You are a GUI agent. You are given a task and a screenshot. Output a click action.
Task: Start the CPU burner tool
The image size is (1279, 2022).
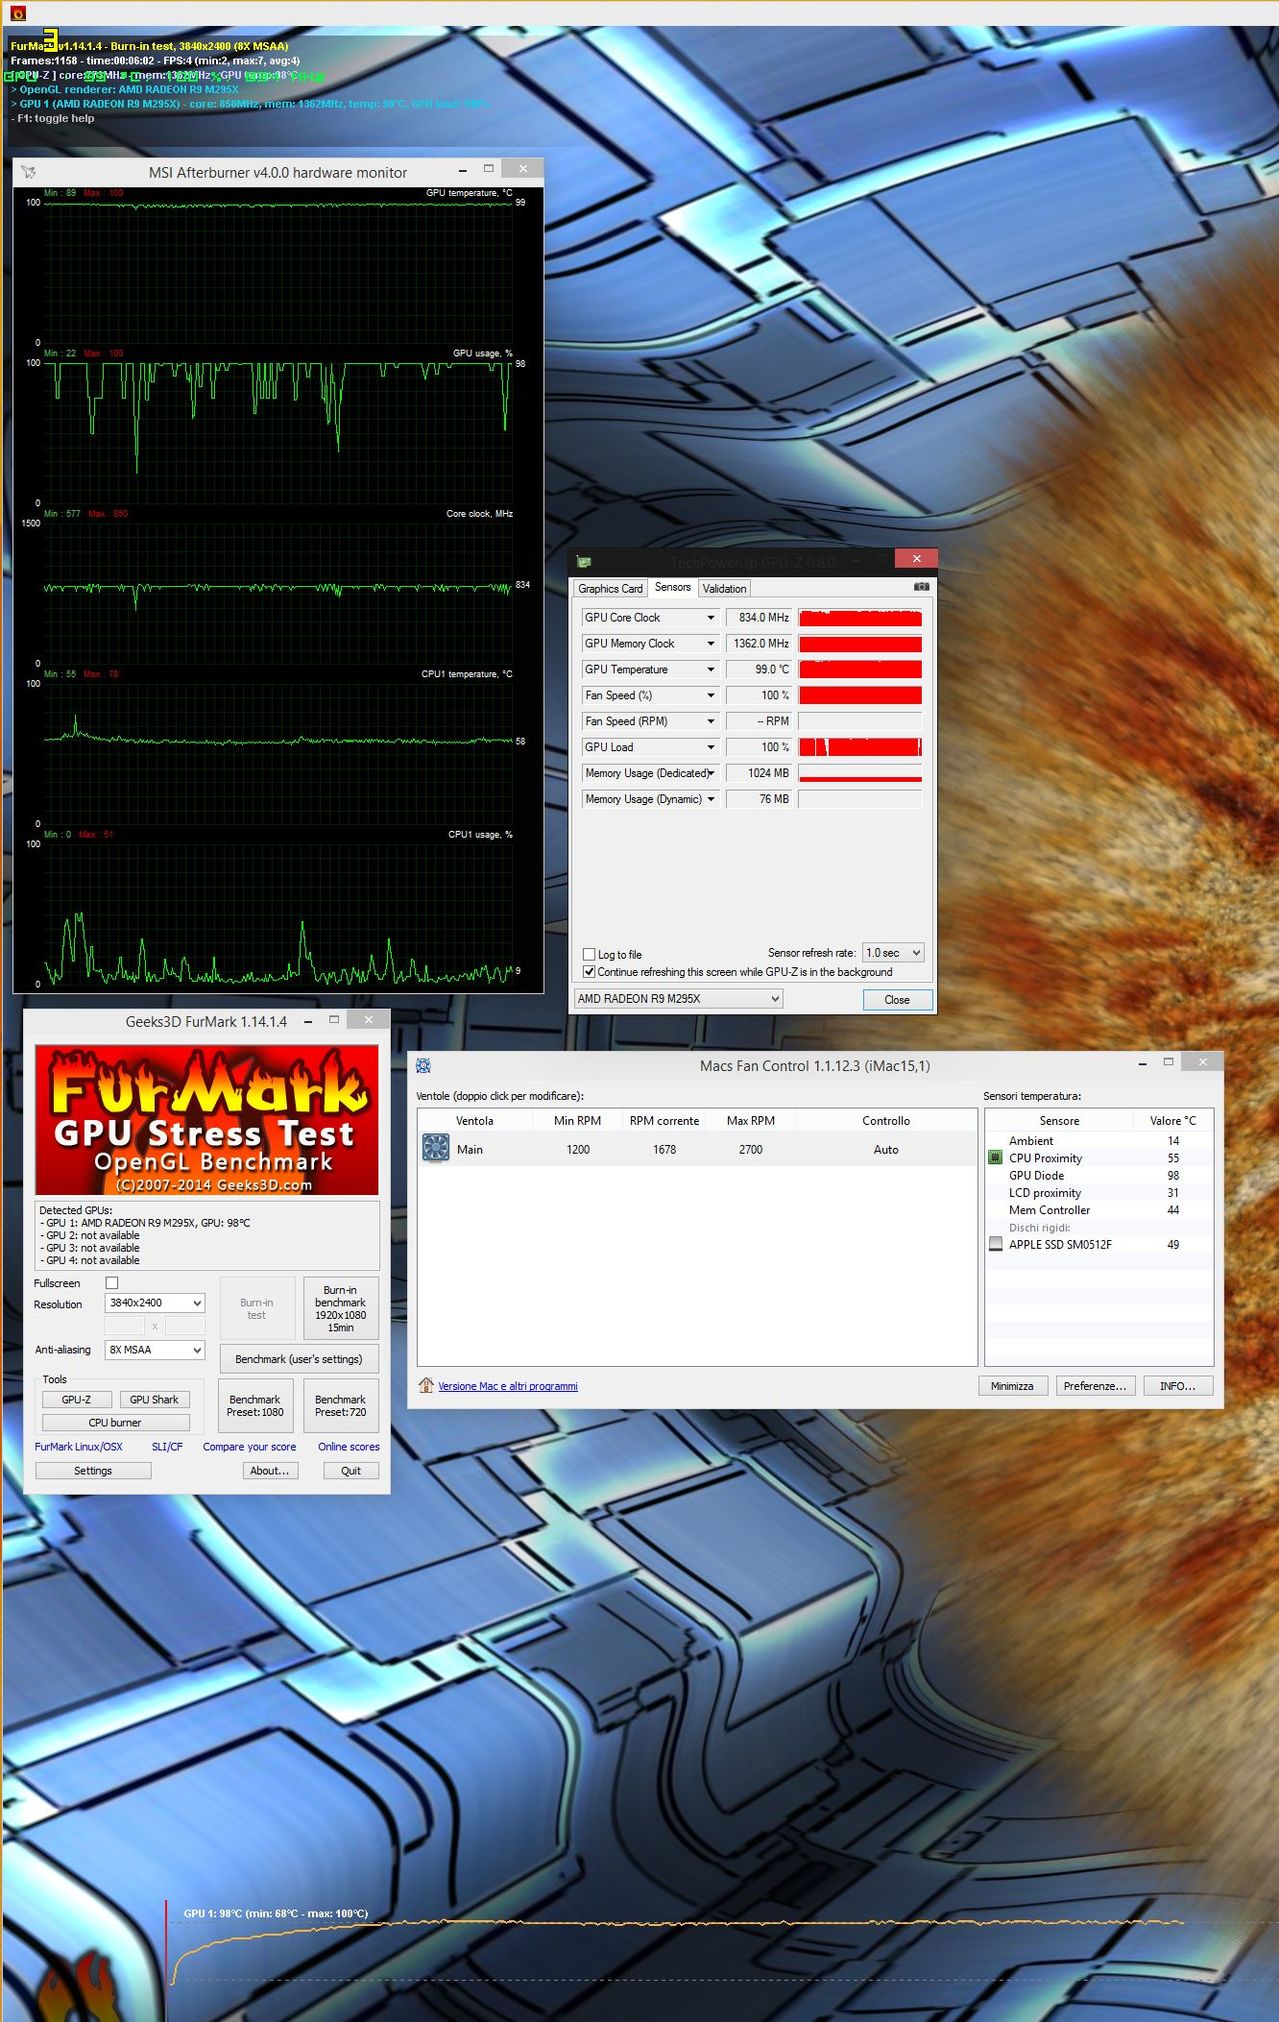[115, 1422]
